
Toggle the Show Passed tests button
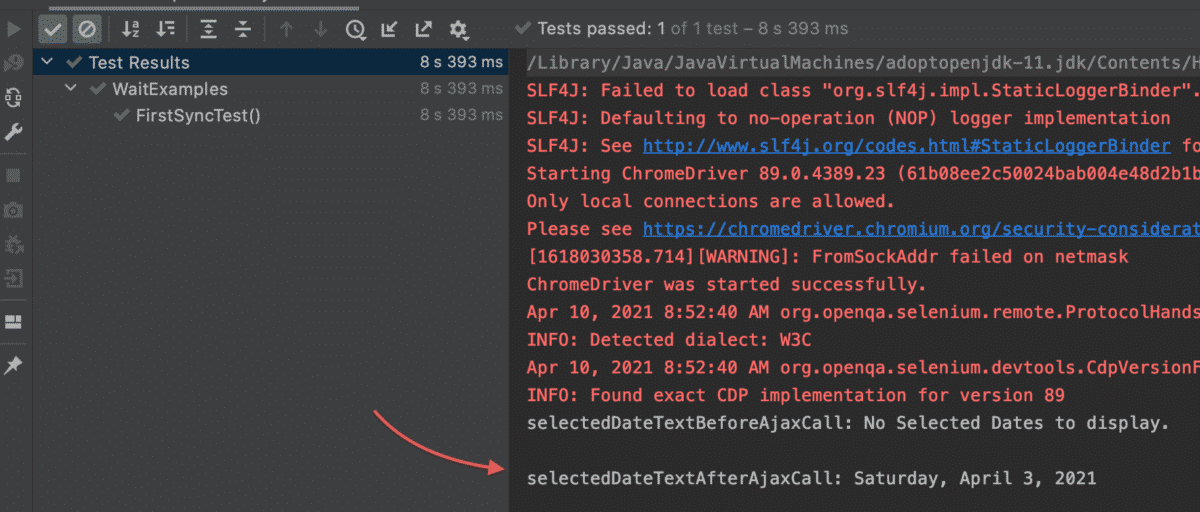click(x=53, y=29)
